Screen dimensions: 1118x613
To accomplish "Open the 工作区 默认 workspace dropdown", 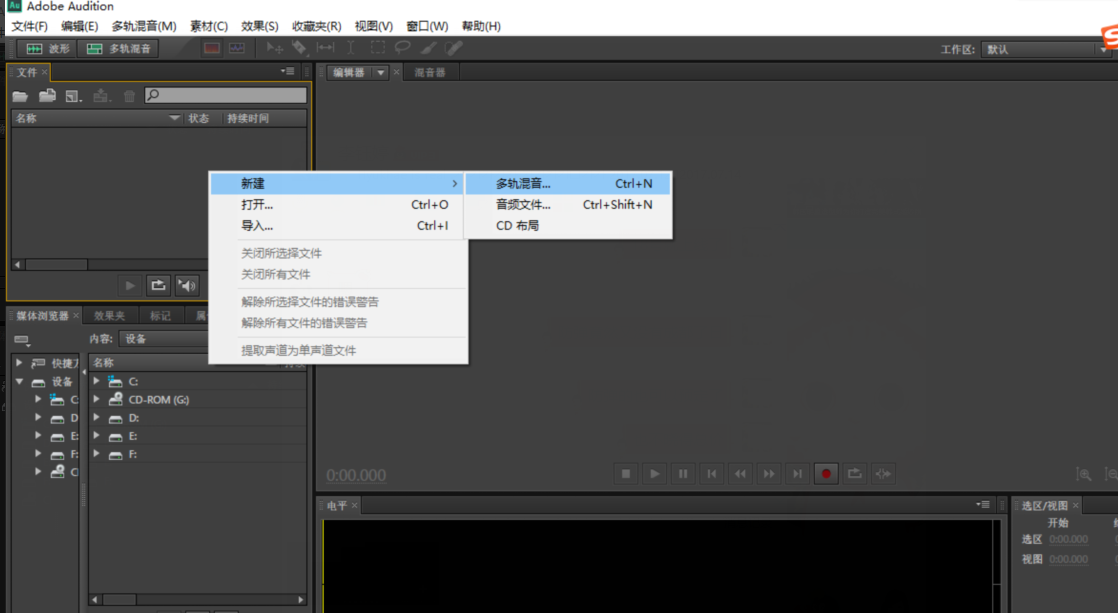I will pos(1046,49).
